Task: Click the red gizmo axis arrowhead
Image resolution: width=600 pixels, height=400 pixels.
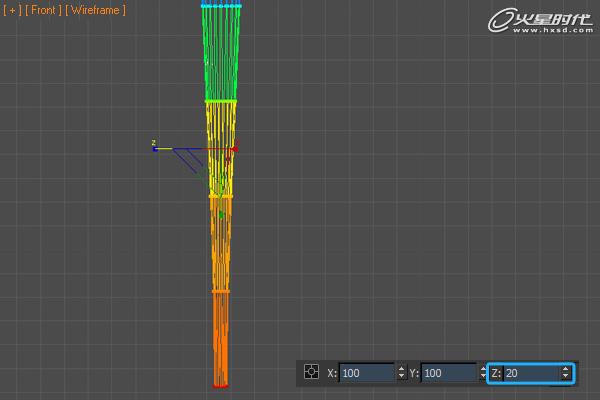Action: coord(234,149)
